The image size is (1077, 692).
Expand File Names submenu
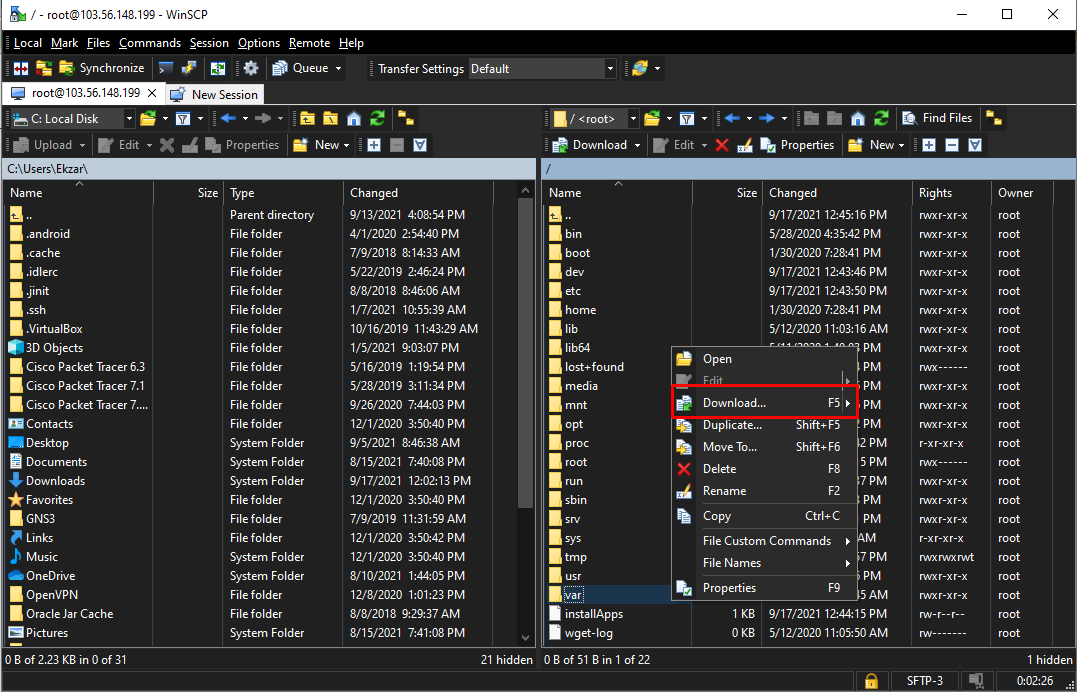tap(764, 563)
